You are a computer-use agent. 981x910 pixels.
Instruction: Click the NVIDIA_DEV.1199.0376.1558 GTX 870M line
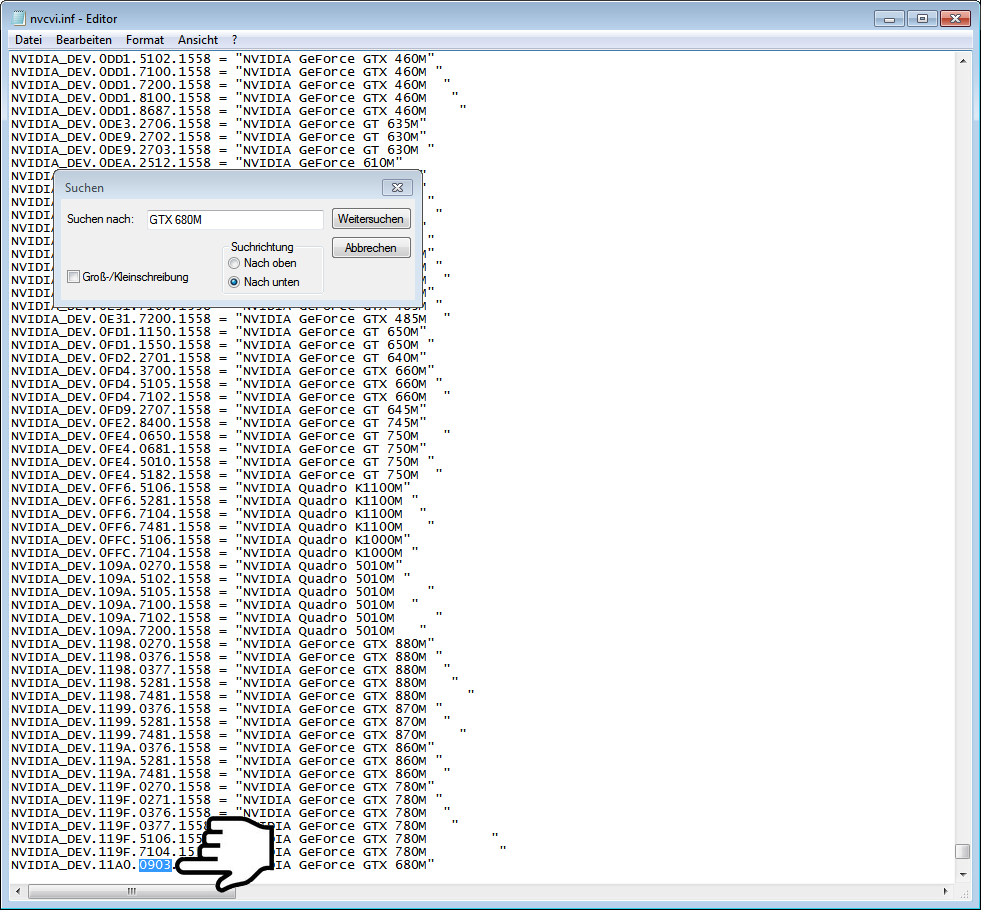click(x=226, y=709)
